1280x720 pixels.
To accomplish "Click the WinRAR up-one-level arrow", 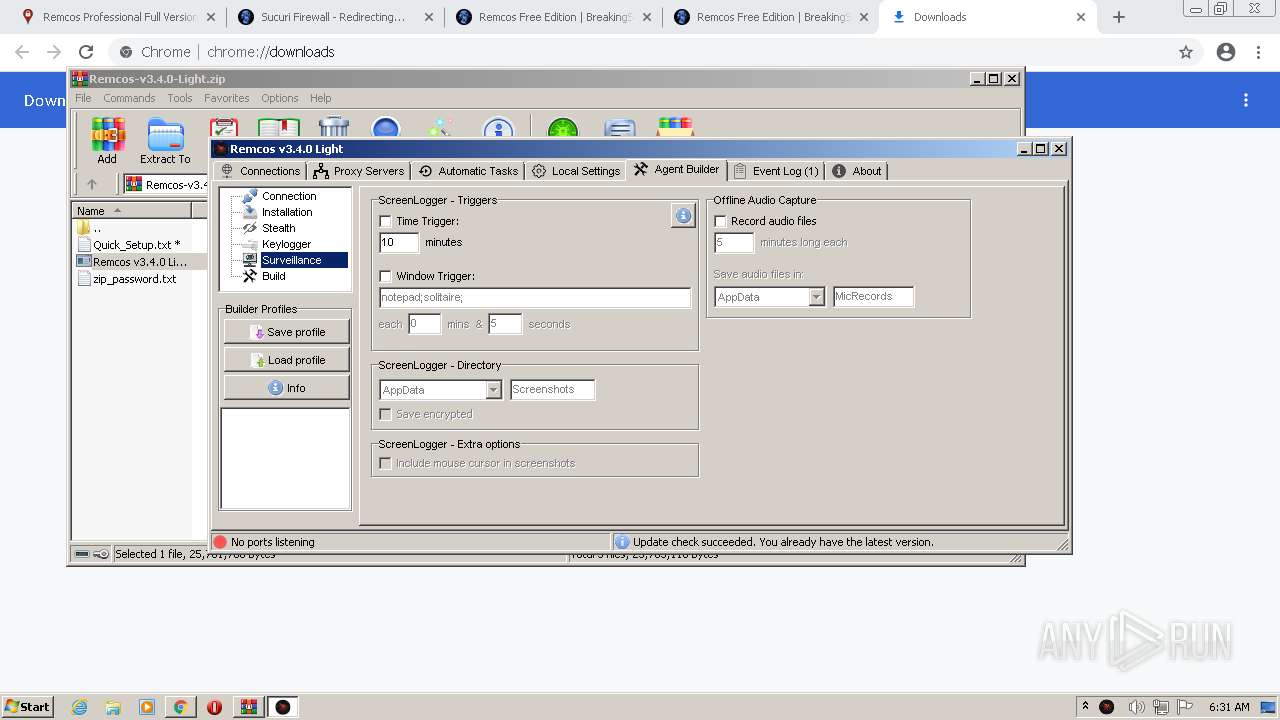I will (x=92, y=184).
